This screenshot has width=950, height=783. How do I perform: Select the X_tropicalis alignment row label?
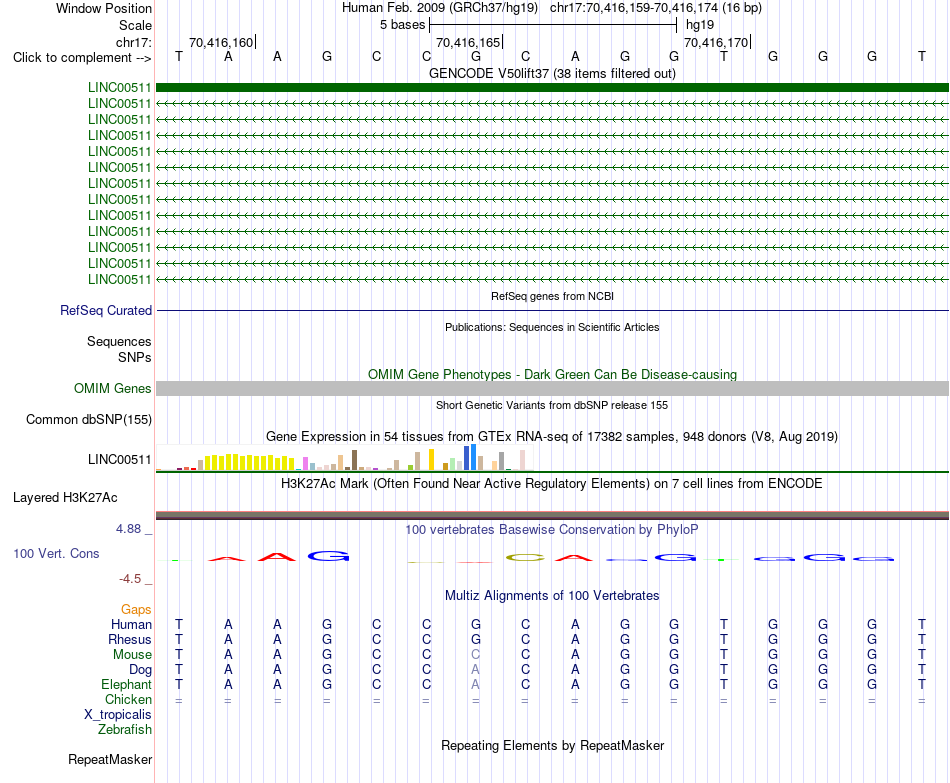[x=118, y=715]
